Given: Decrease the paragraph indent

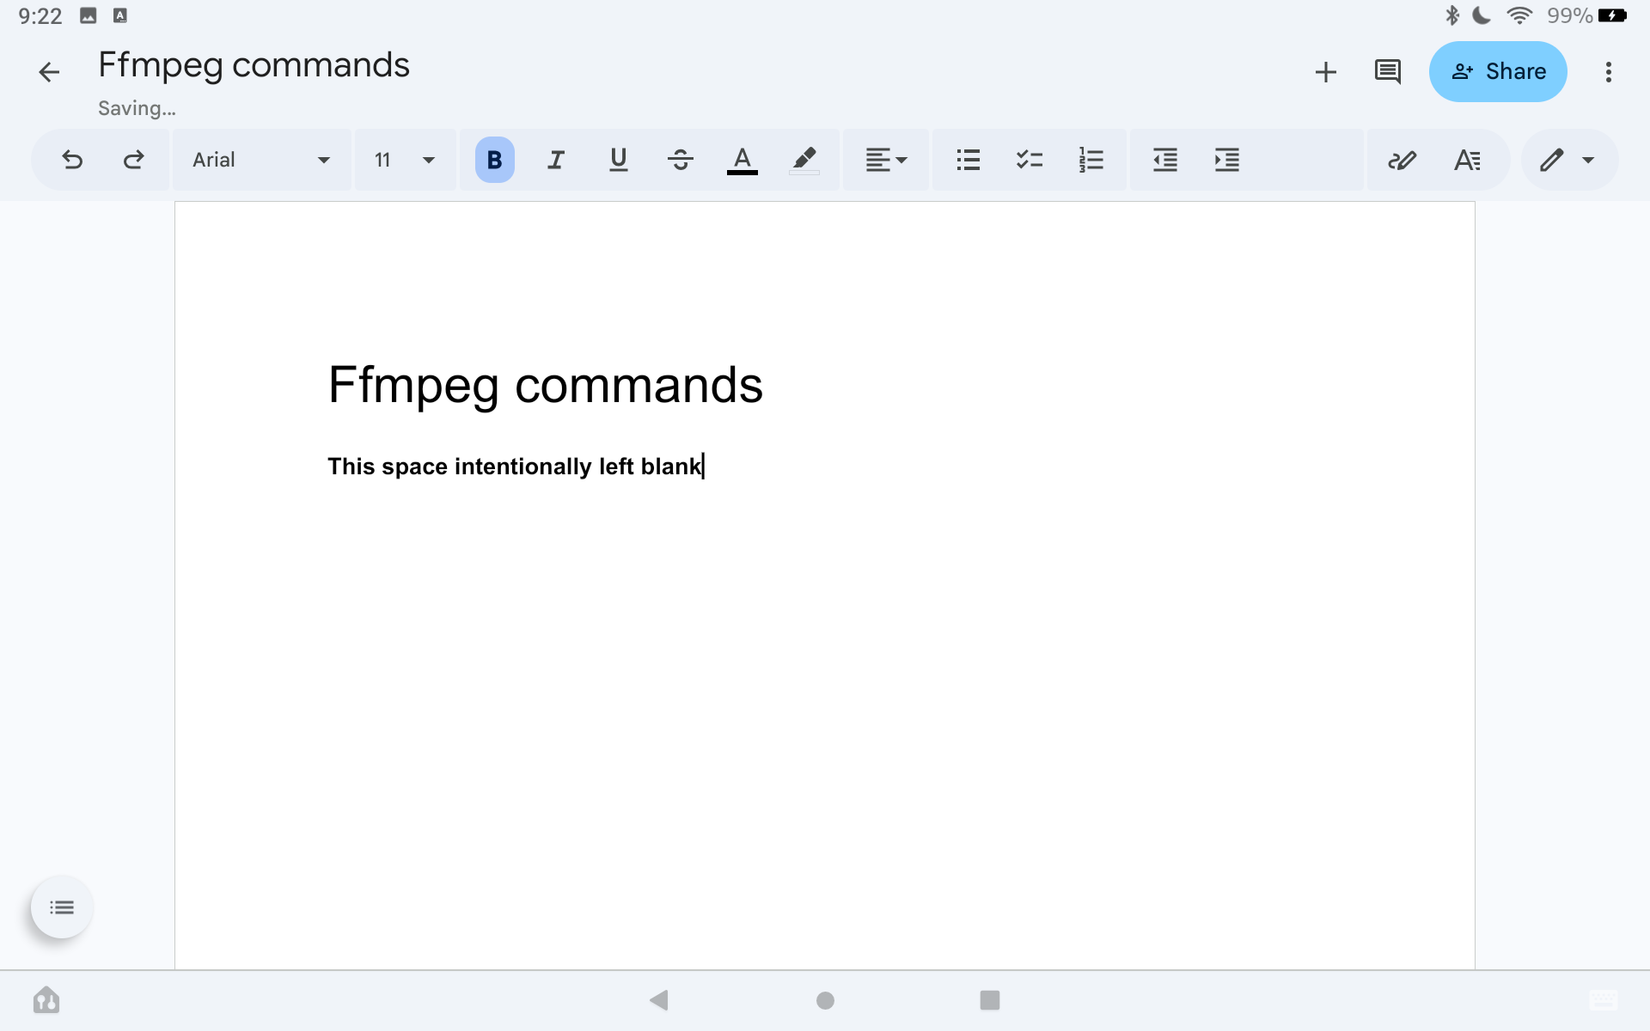Looking at the screenshot, I should tap(1165, 160).
